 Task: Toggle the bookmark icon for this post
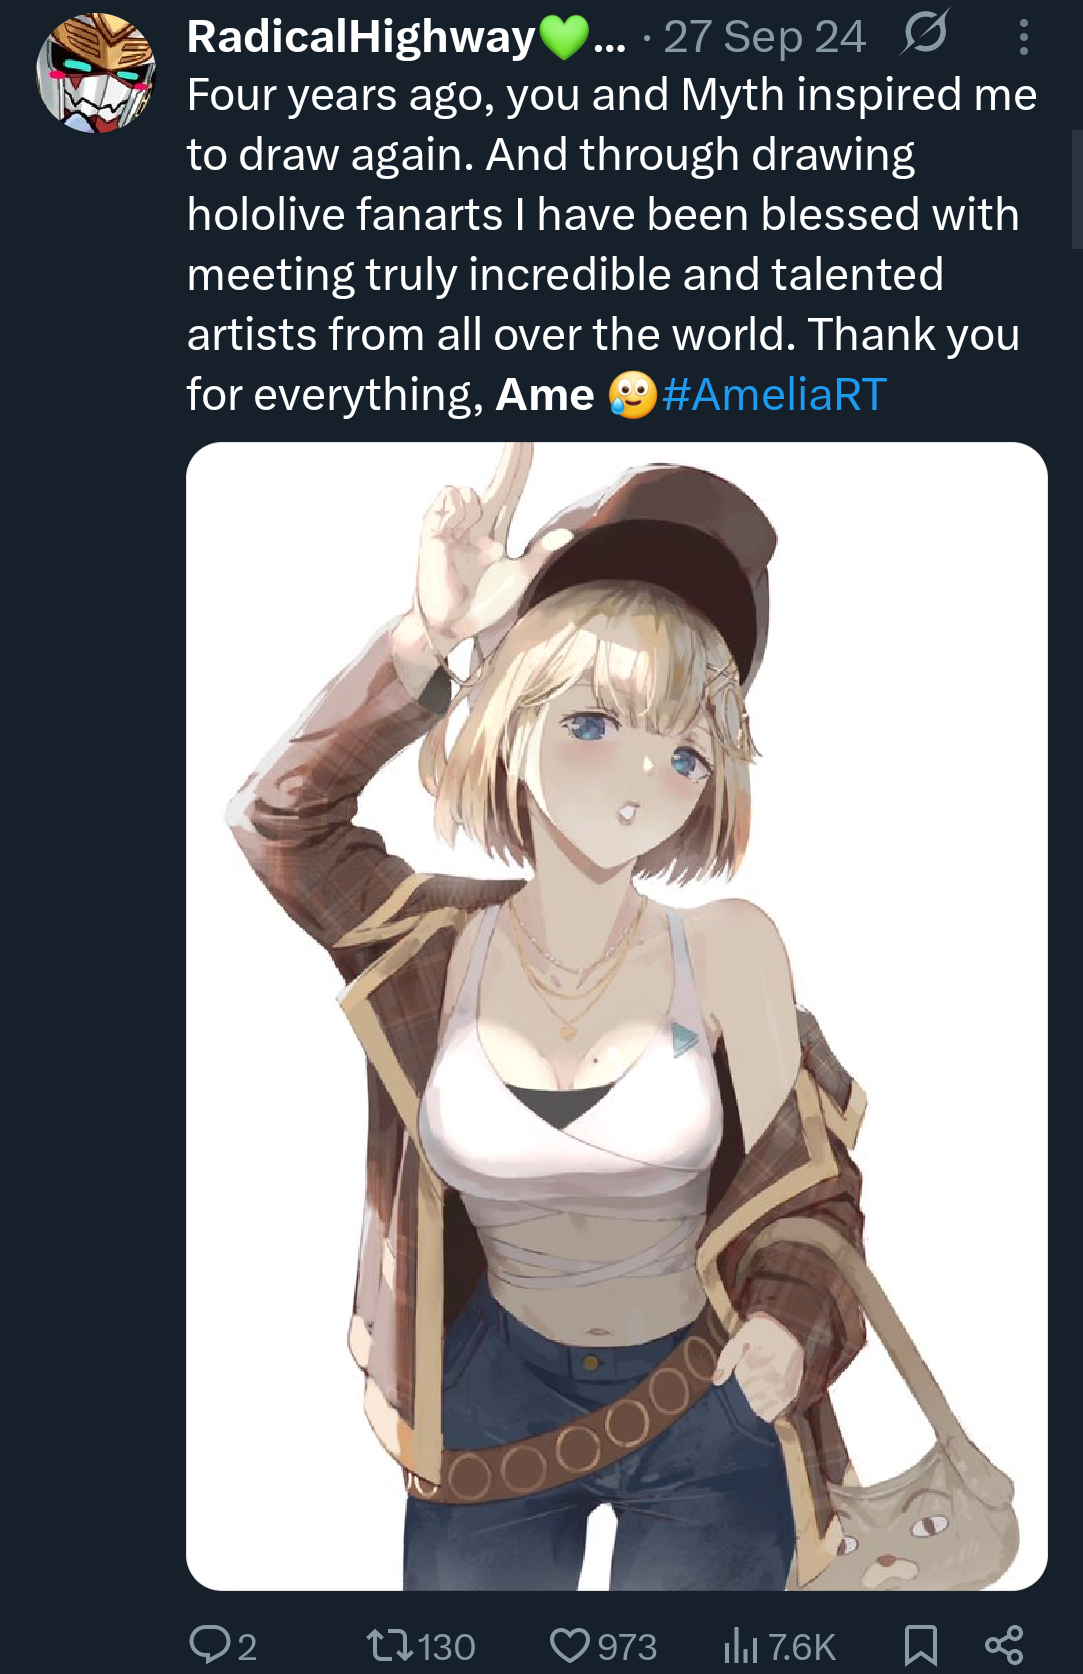[x=920, y=1645]
